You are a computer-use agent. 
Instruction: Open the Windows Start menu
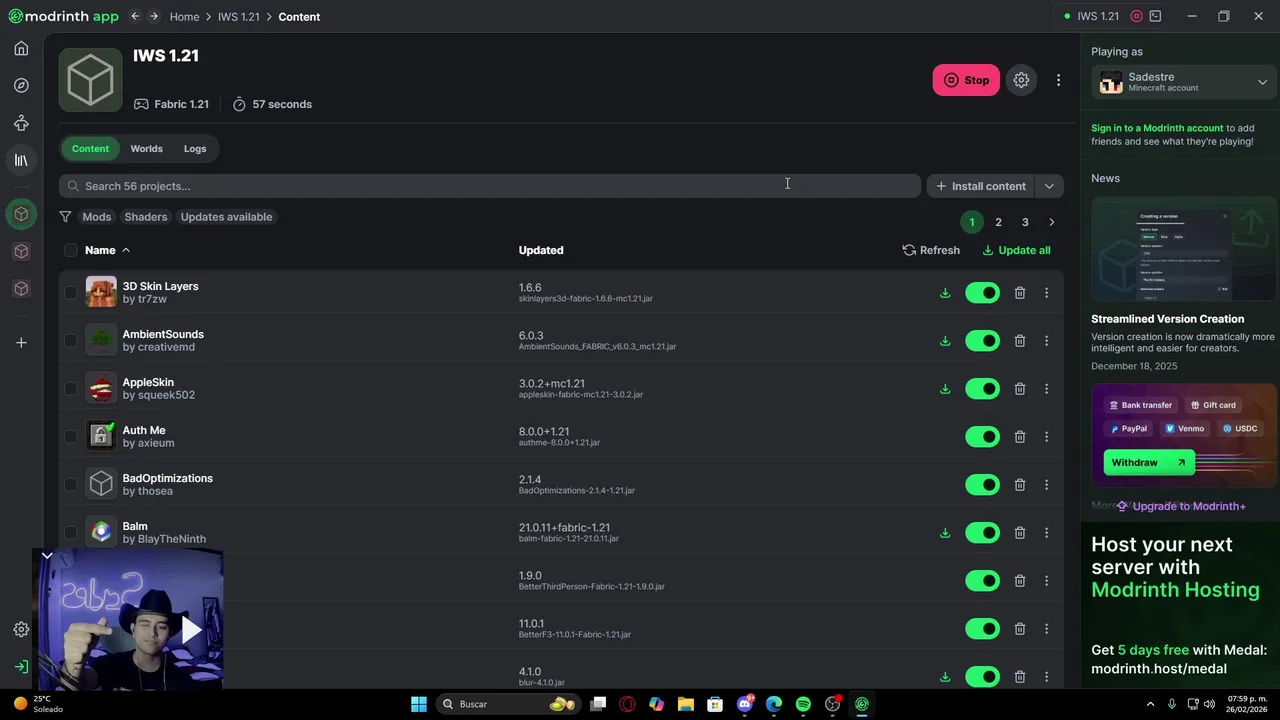[x=419, y=704]
